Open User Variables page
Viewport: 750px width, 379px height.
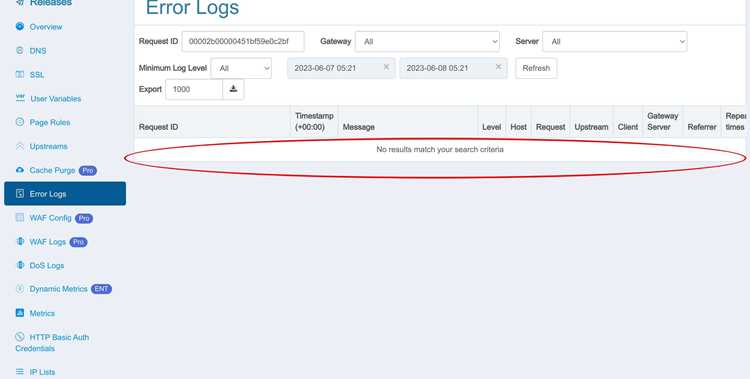point(55,99)
